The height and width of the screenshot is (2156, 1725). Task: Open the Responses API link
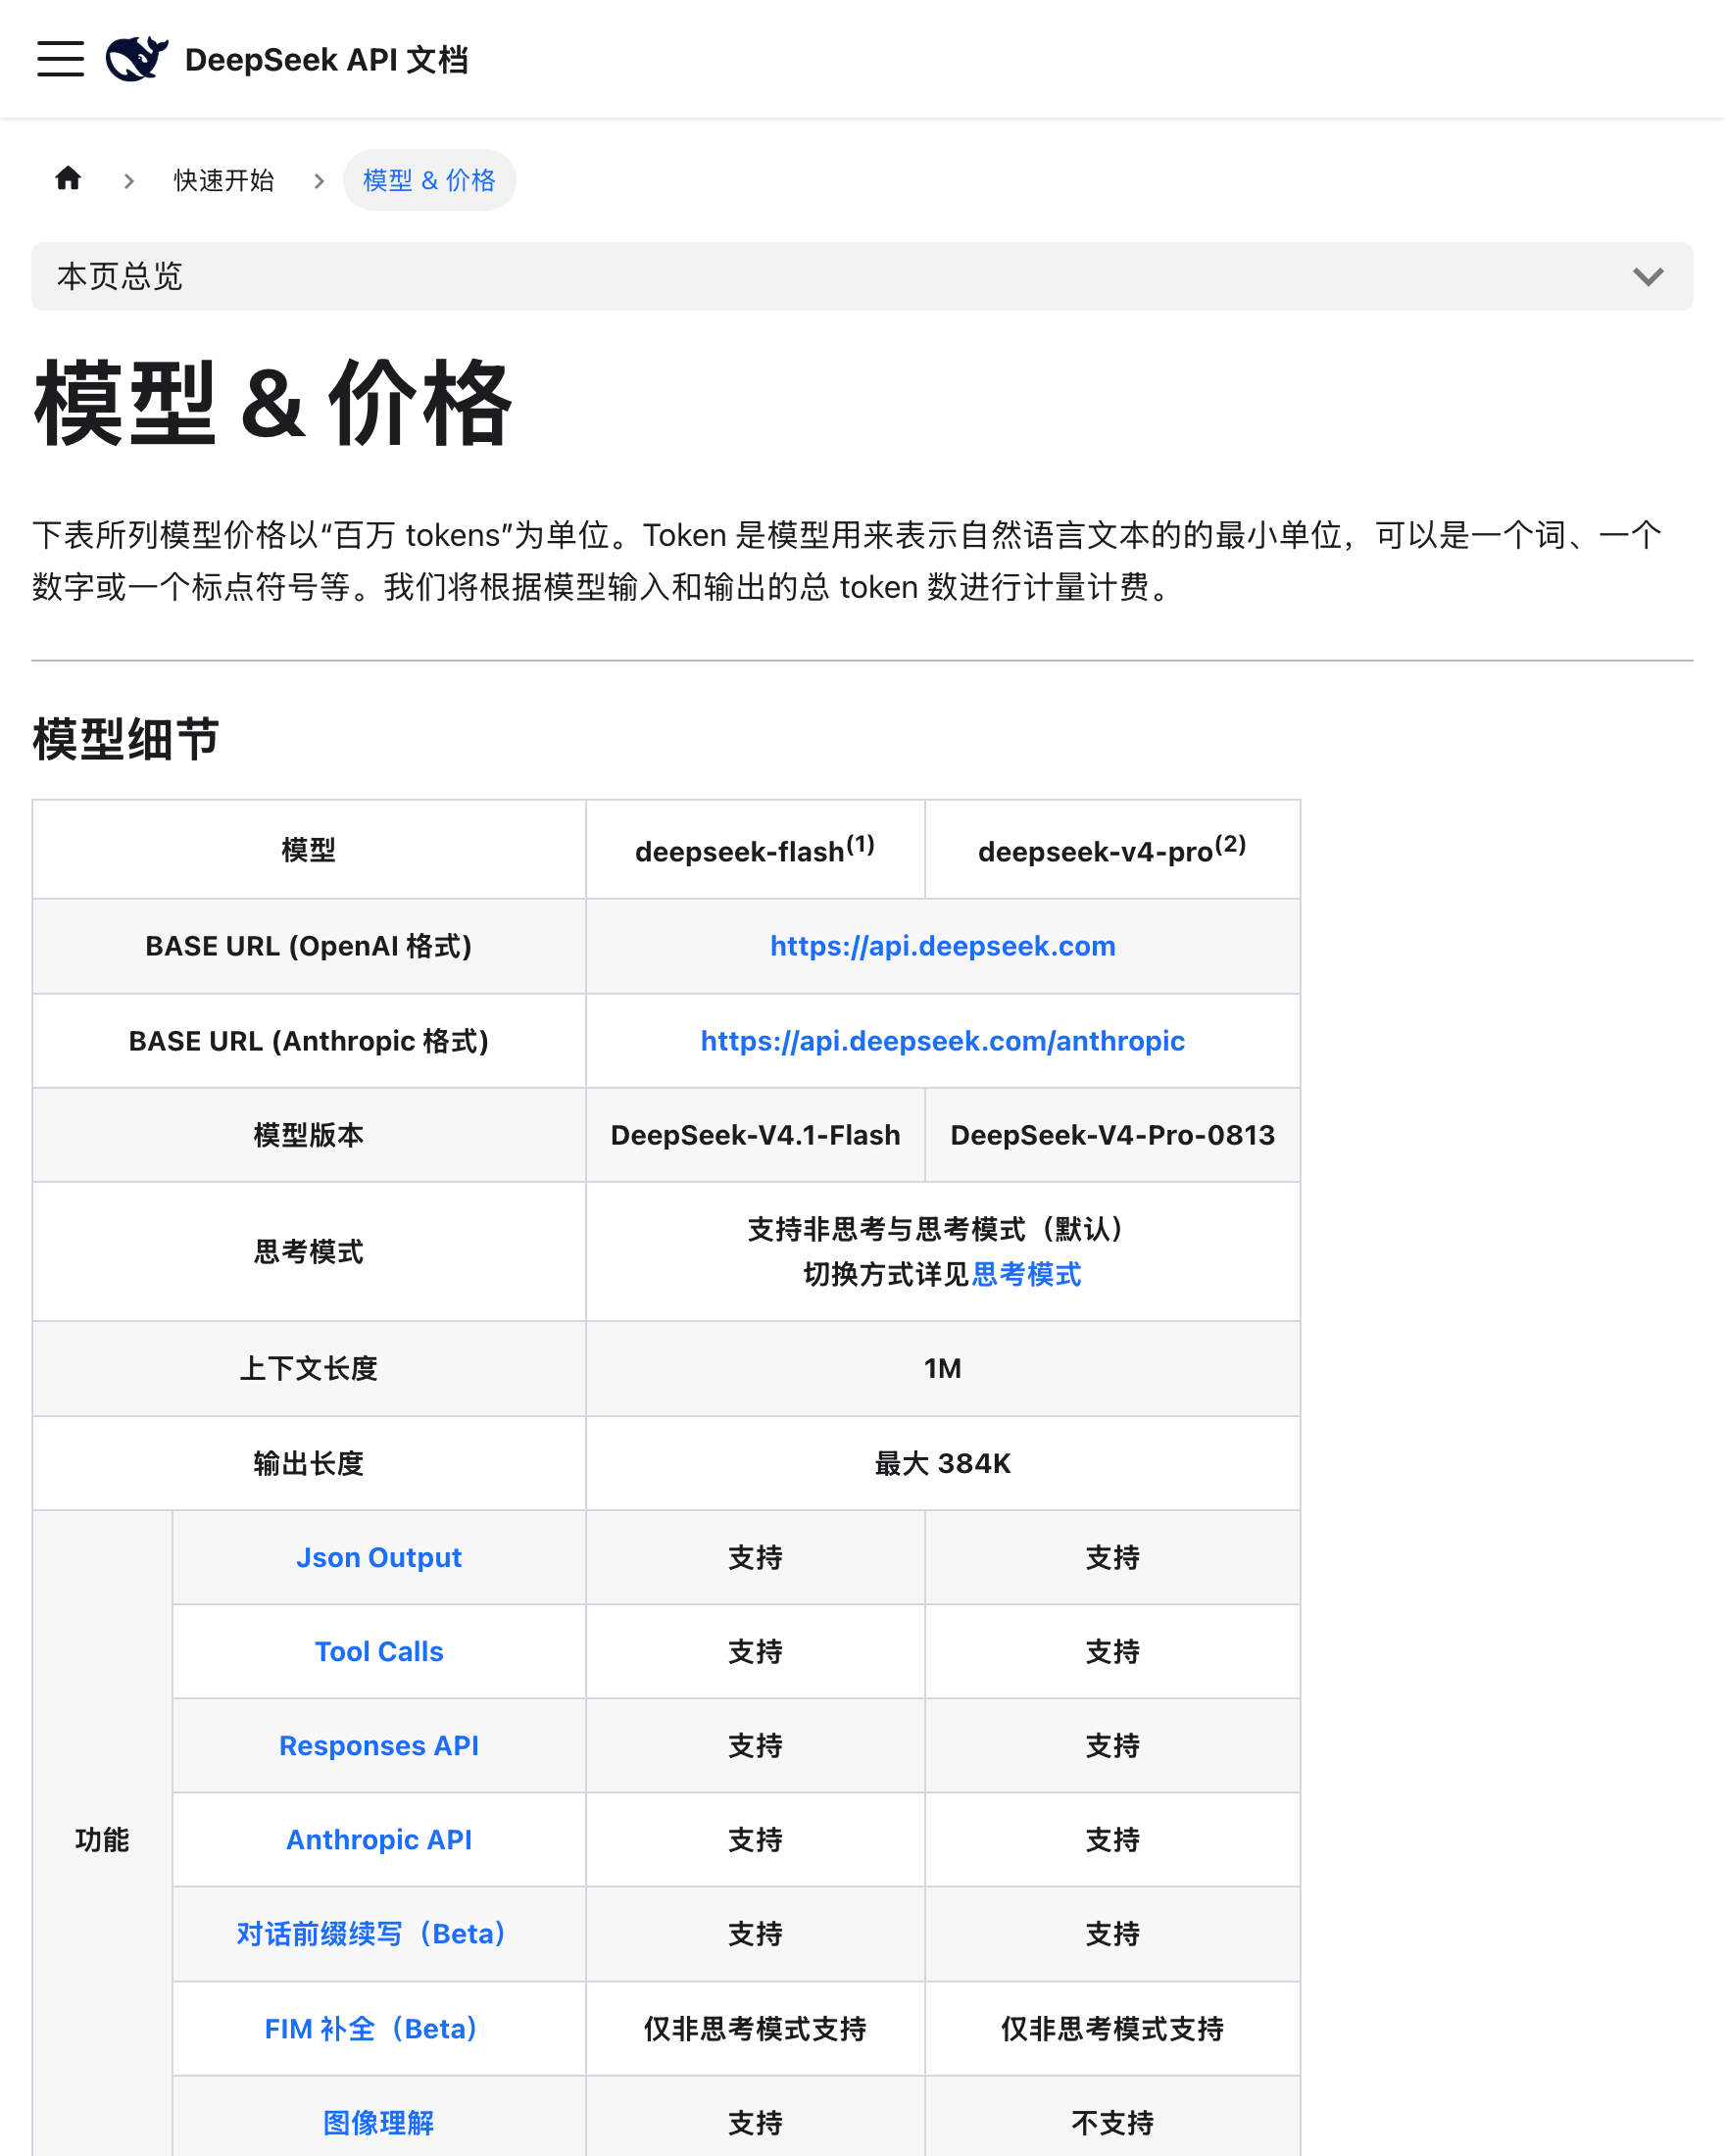379,1746
